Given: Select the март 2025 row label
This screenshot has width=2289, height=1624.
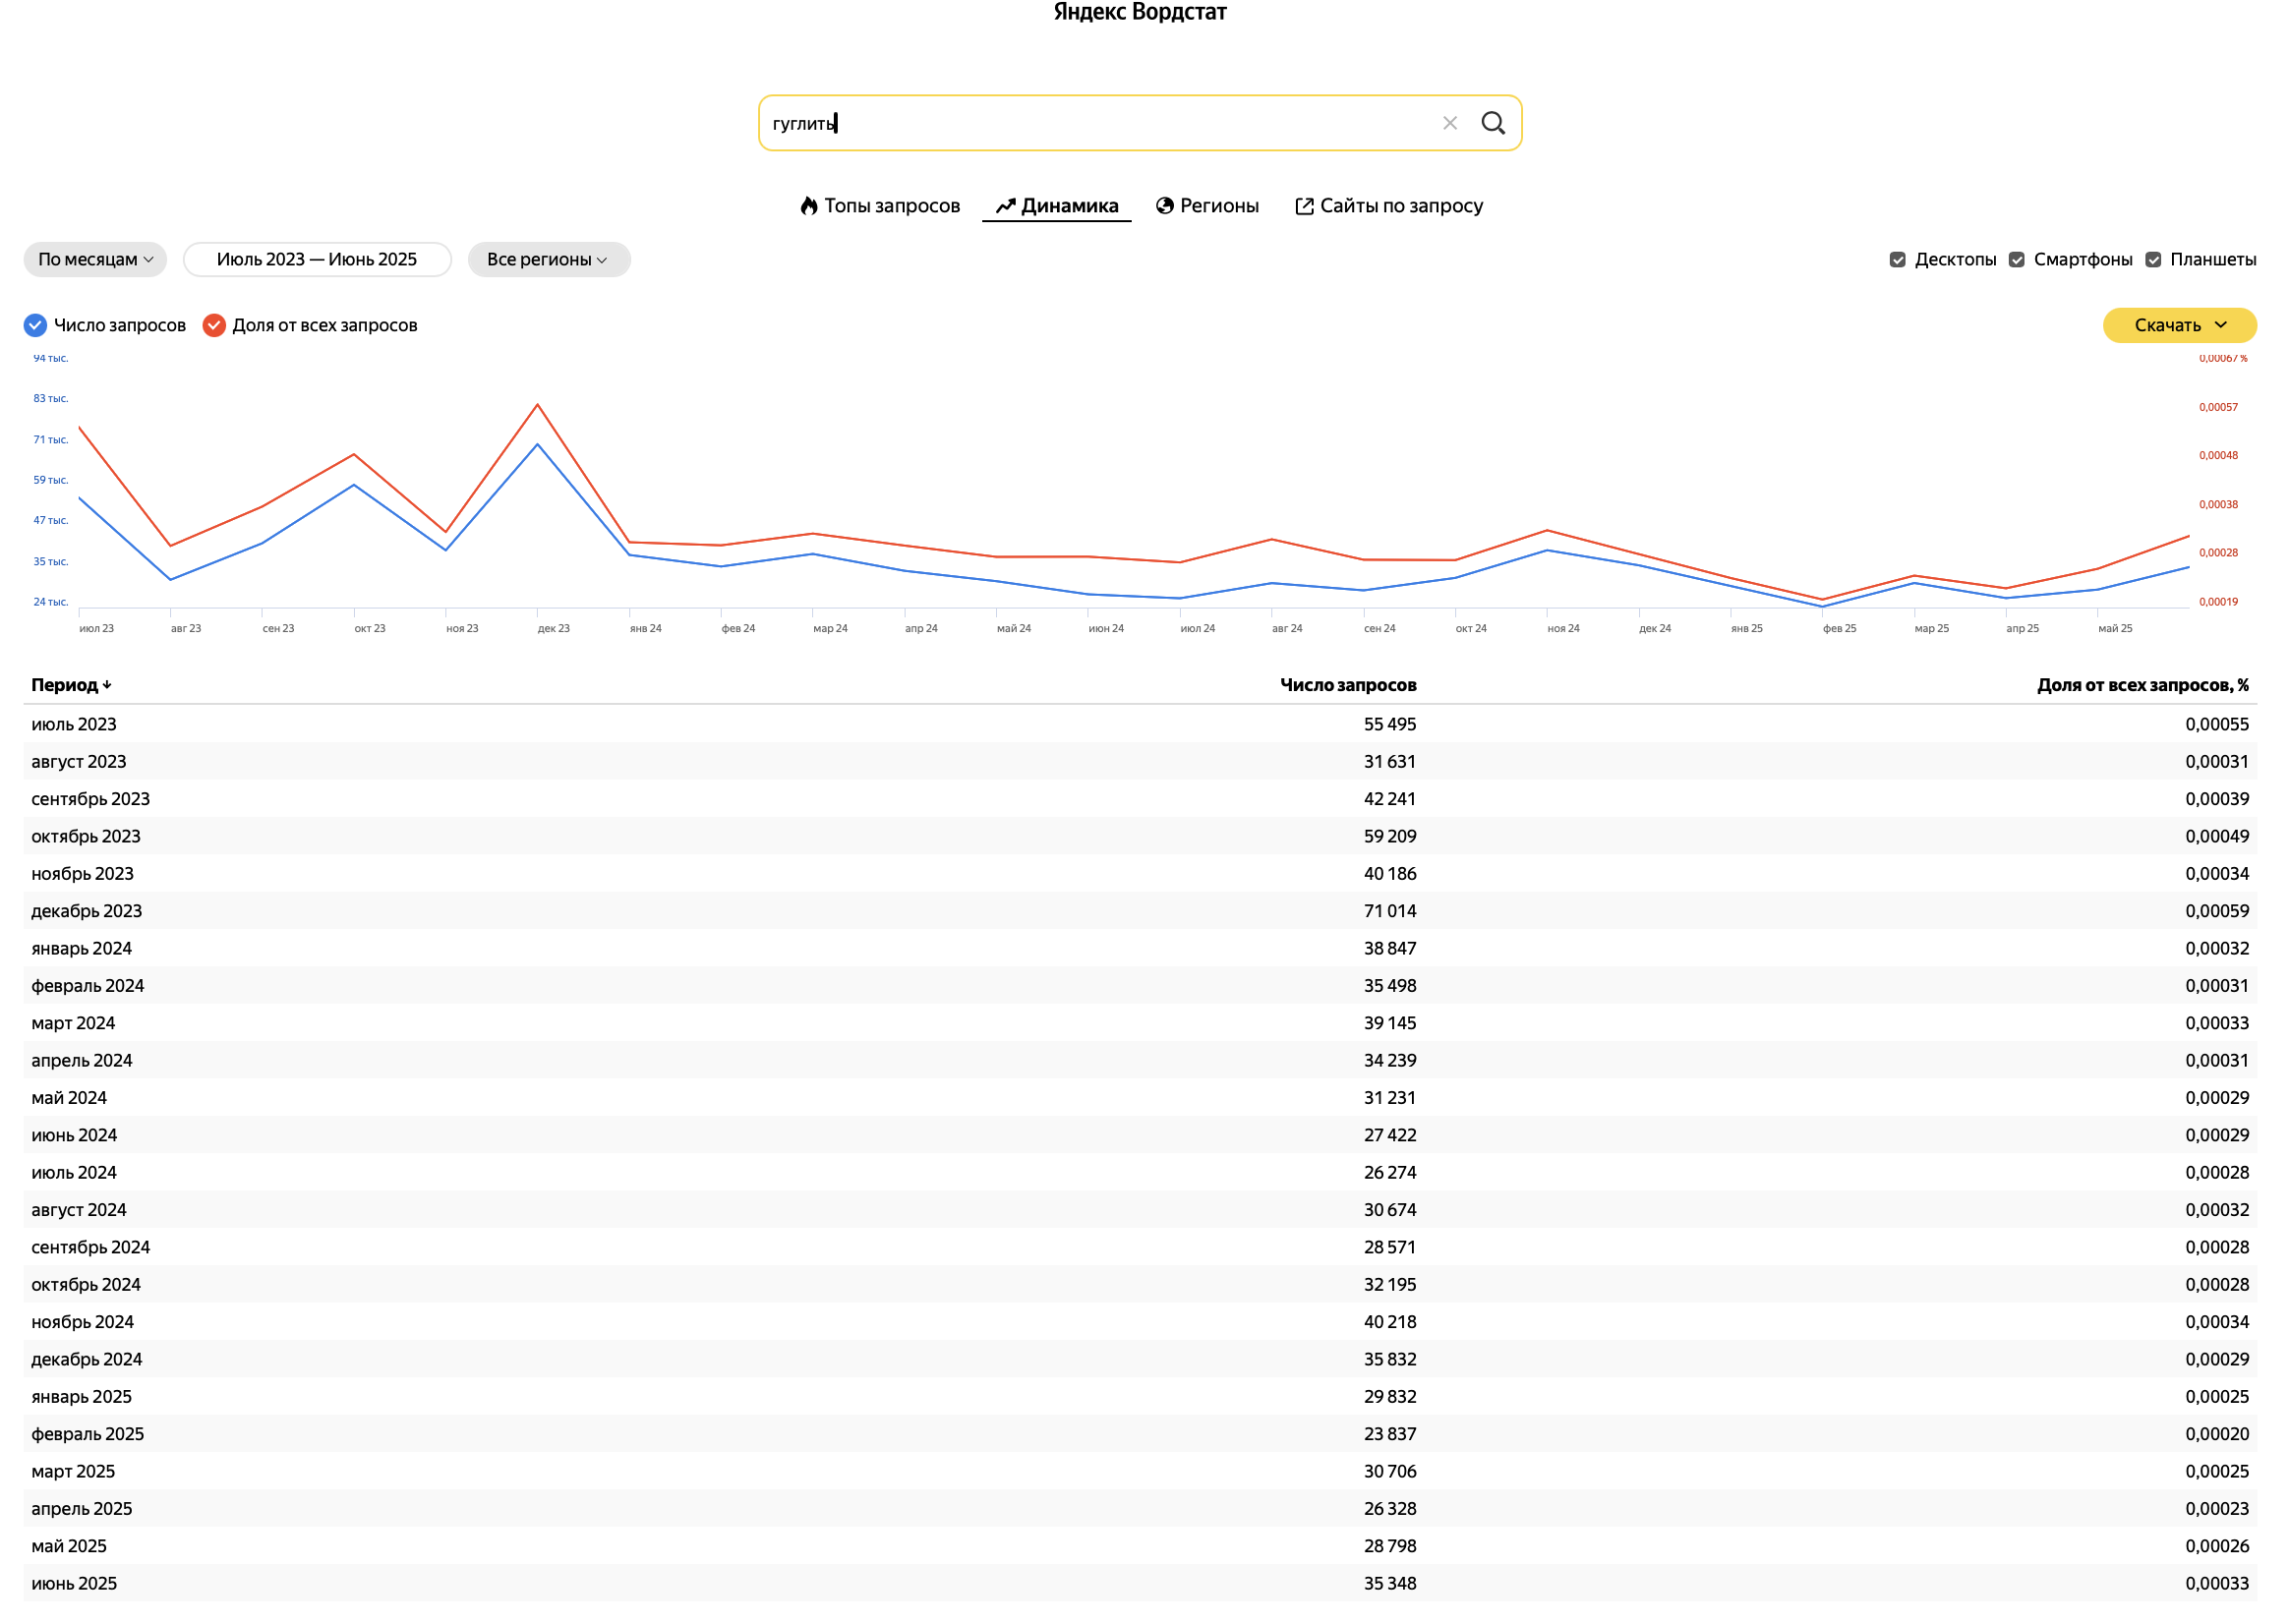Looking at the screenshot, I should [x=73, y=1474].
